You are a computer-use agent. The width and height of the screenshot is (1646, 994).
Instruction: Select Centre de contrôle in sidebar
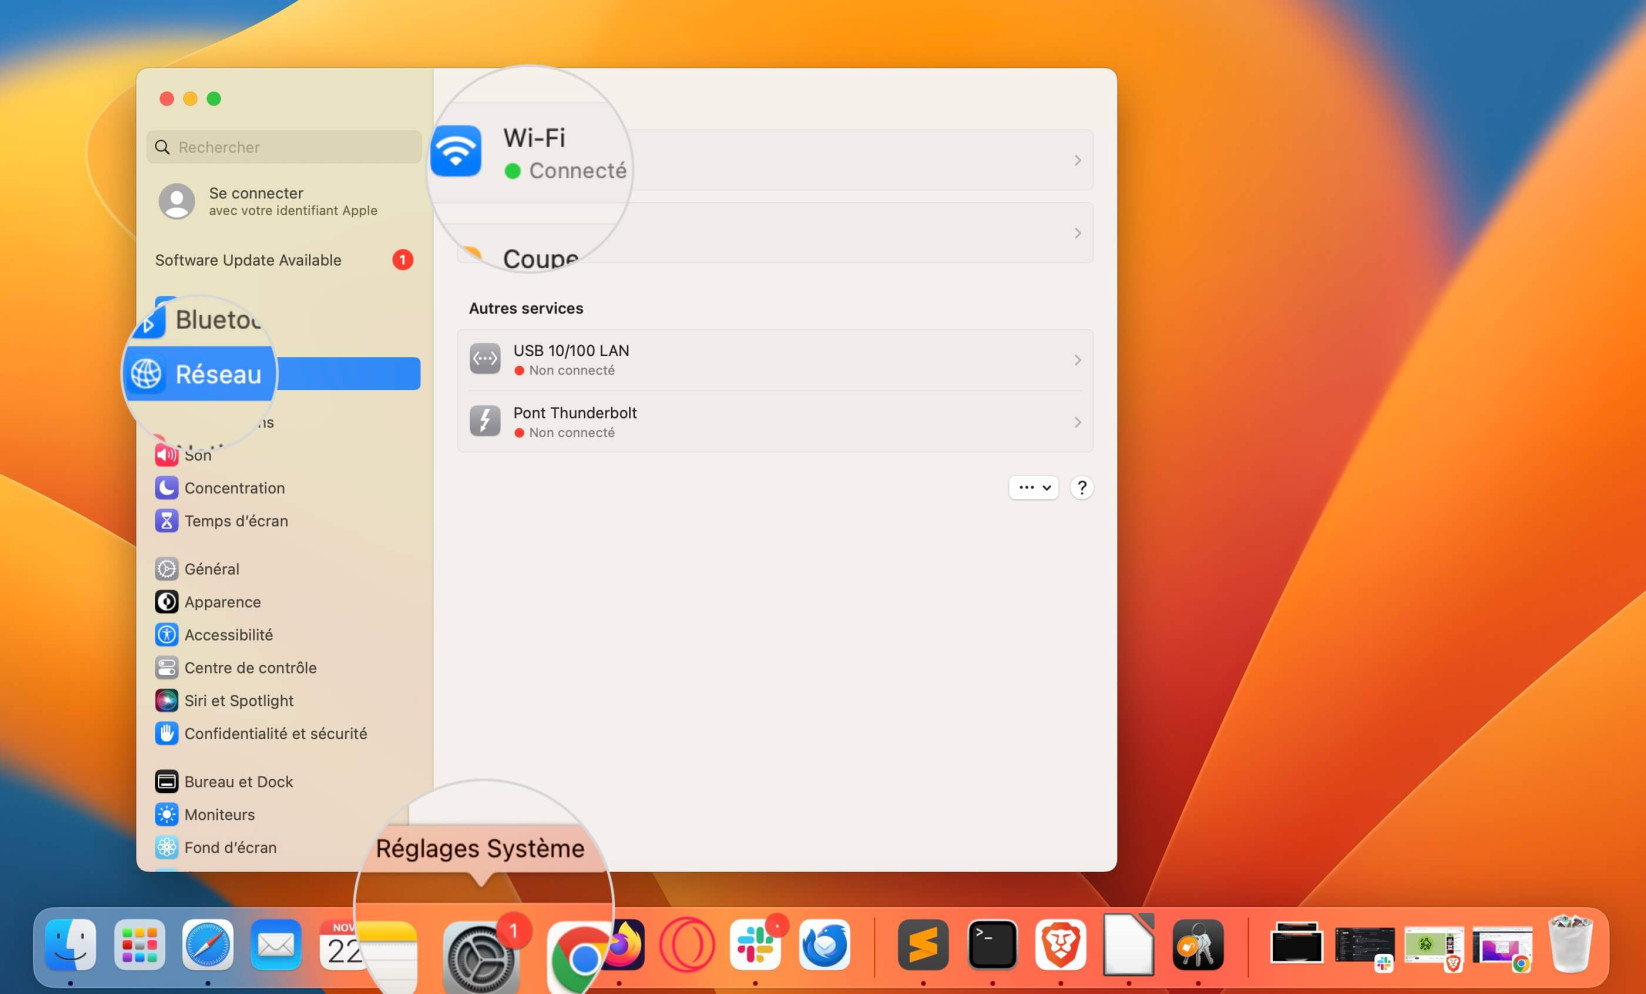pyautogui.click(x=236, y=668)
